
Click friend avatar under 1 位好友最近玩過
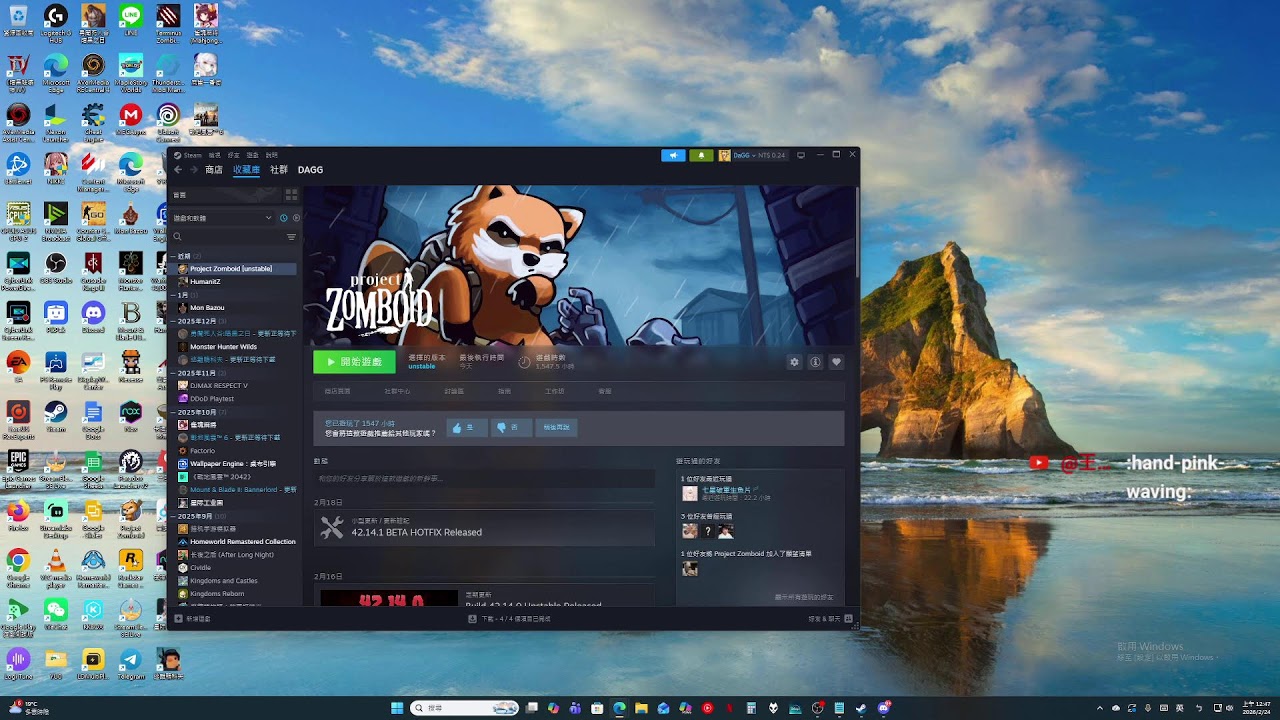[x=690, y=493]
